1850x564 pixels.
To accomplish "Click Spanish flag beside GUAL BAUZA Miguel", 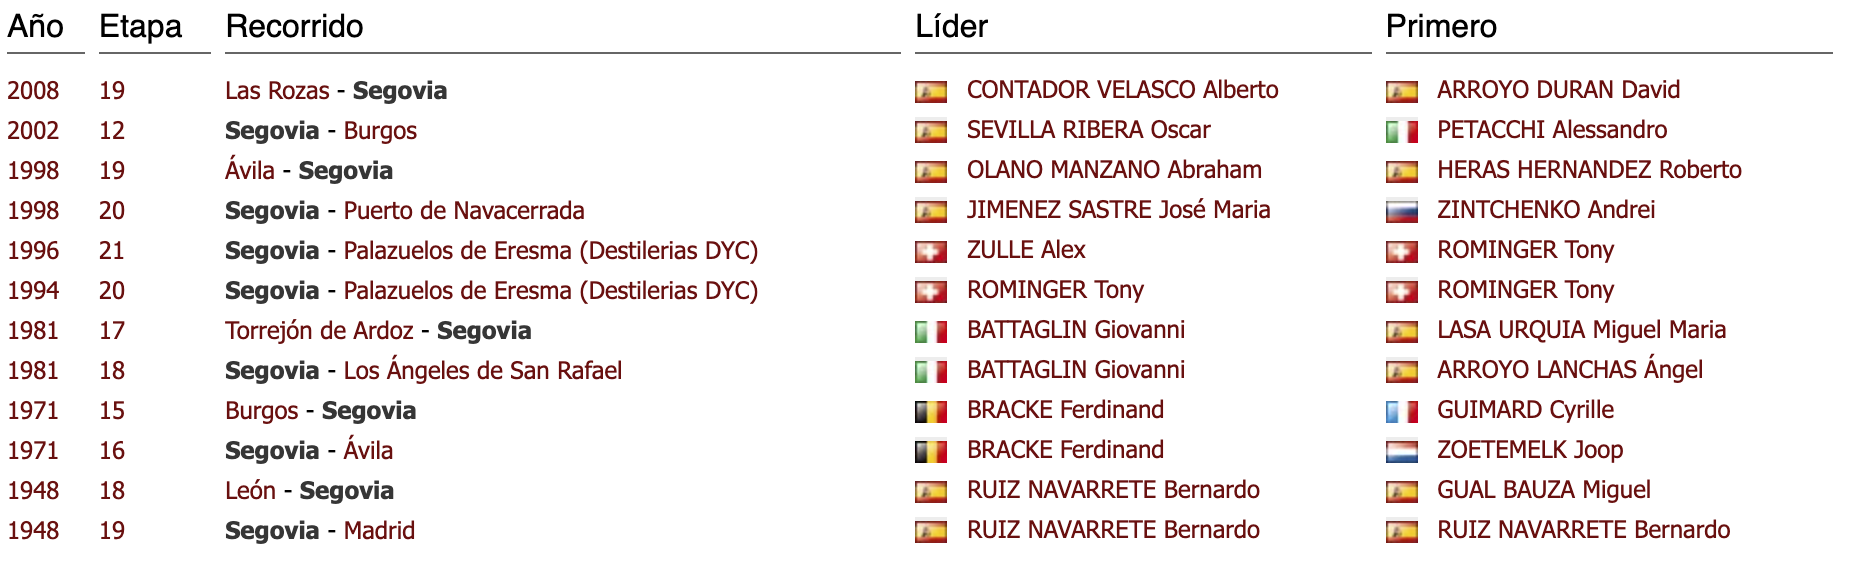I will (1401, 492).
